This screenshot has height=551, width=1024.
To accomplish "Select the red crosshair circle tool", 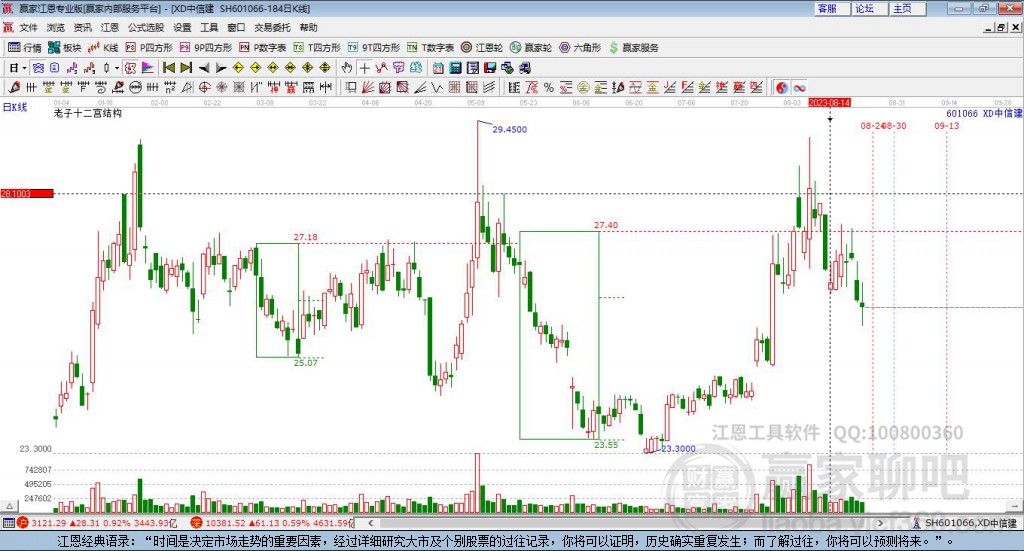I will point(204,87).
